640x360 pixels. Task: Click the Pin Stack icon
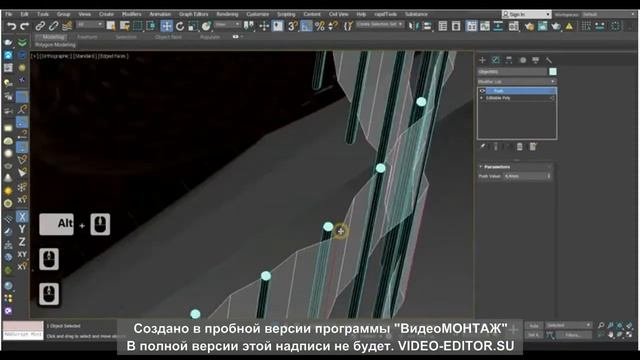click(482, 147)
